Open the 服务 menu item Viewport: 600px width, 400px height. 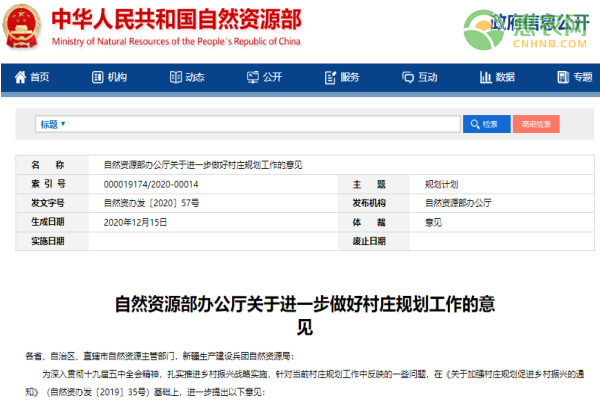(342, 77)
